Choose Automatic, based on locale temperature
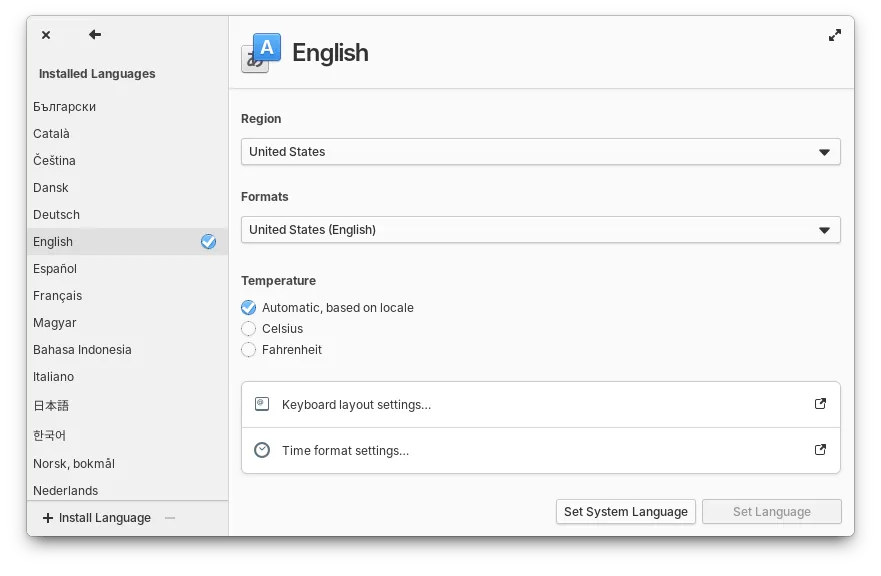The image size is (881, 576). pyautogui.click(x=248, y=307)
